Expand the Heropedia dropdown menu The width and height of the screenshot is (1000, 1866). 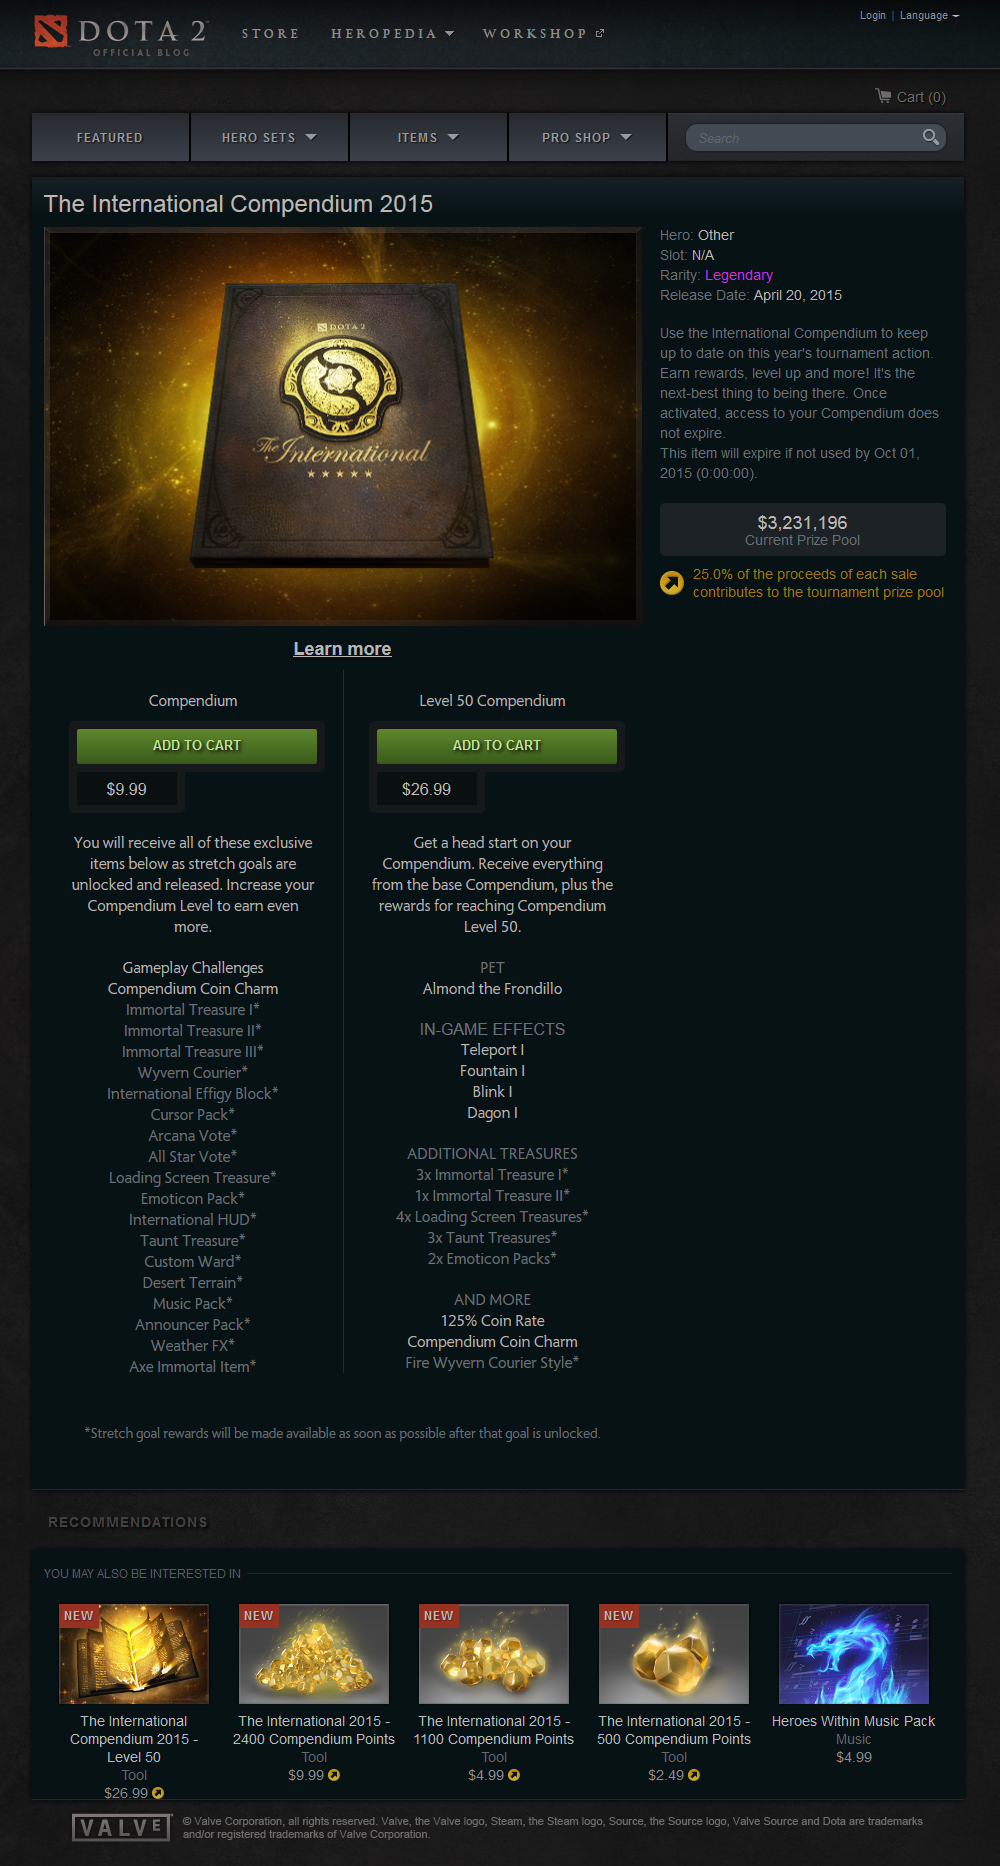[x=393, y=33]
